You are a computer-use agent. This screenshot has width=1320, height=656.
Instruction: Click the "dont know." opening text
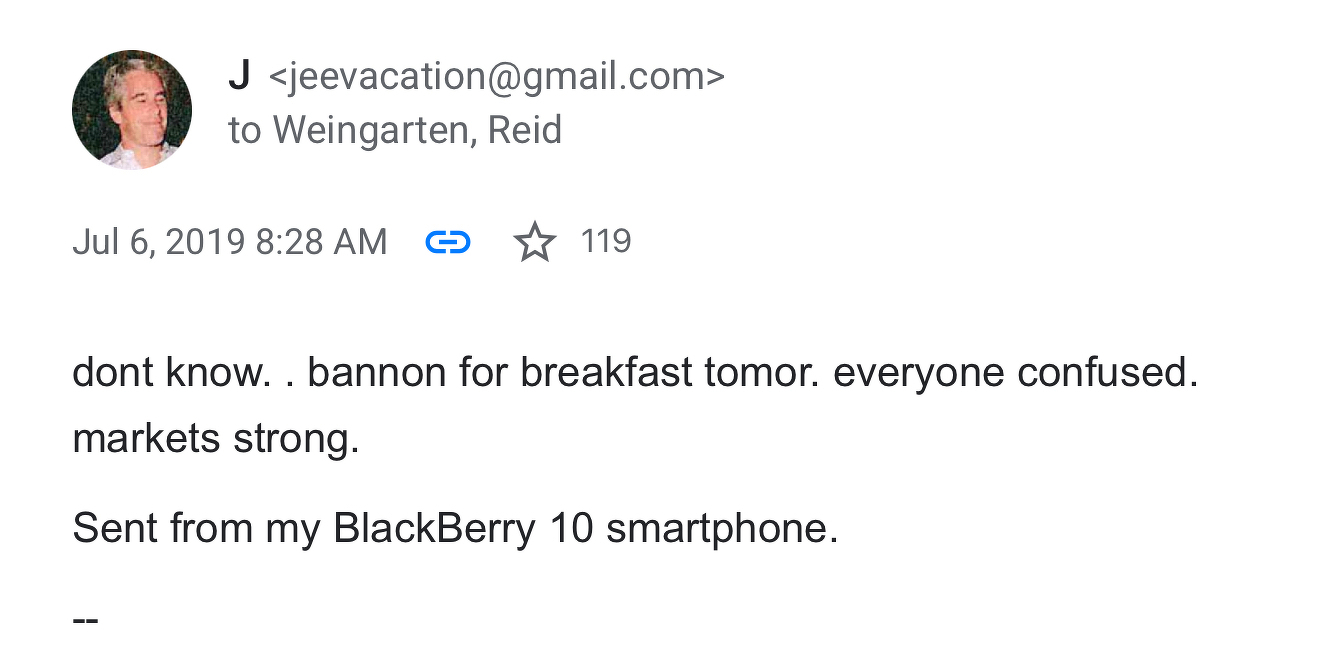pyautogui.click(x=171, y=373)
